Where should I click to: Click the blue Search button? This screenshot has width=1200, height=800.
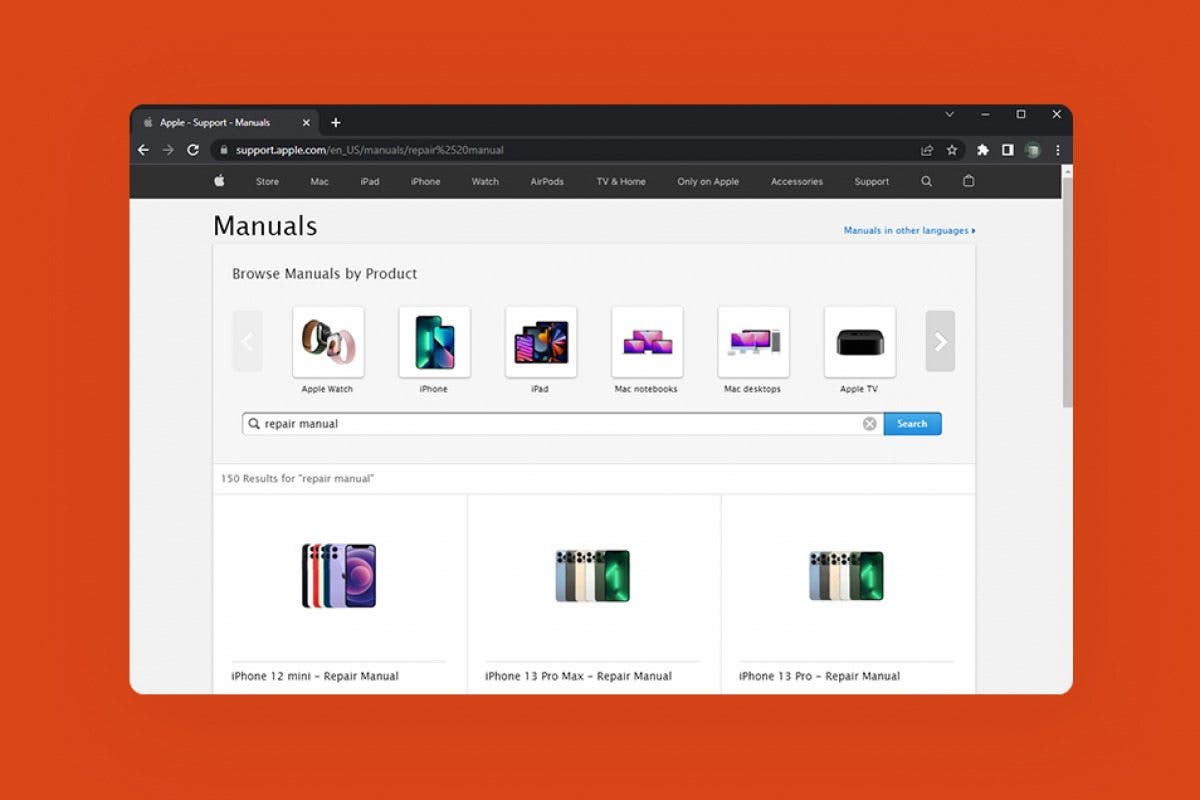911,423
